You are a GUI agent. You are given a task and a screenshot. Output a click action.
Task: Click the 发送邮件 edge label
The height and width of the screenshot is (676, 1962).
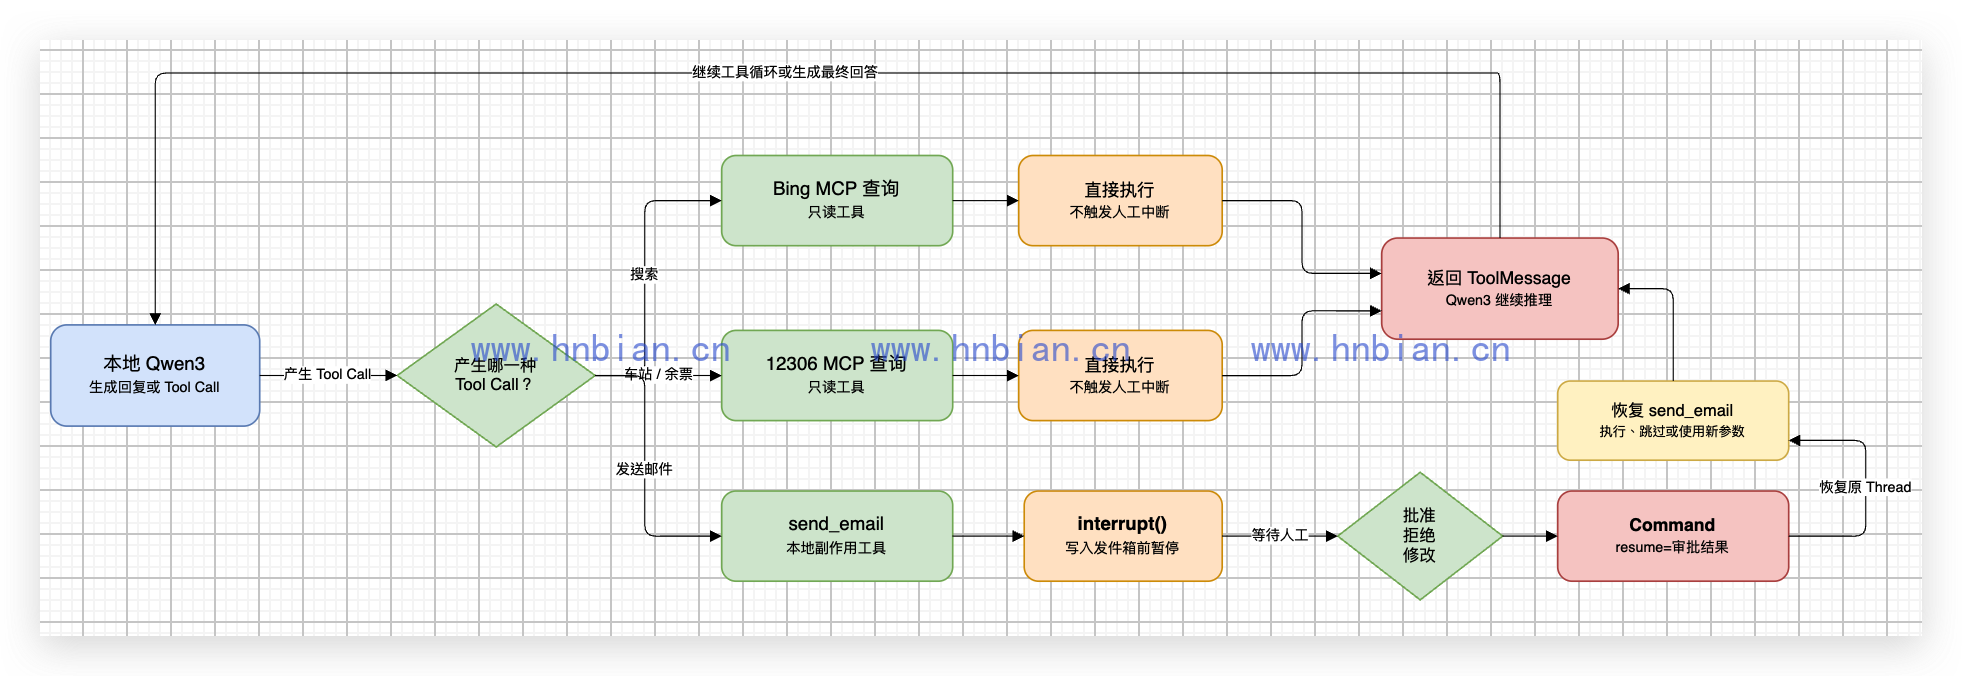tap(644, 469)
